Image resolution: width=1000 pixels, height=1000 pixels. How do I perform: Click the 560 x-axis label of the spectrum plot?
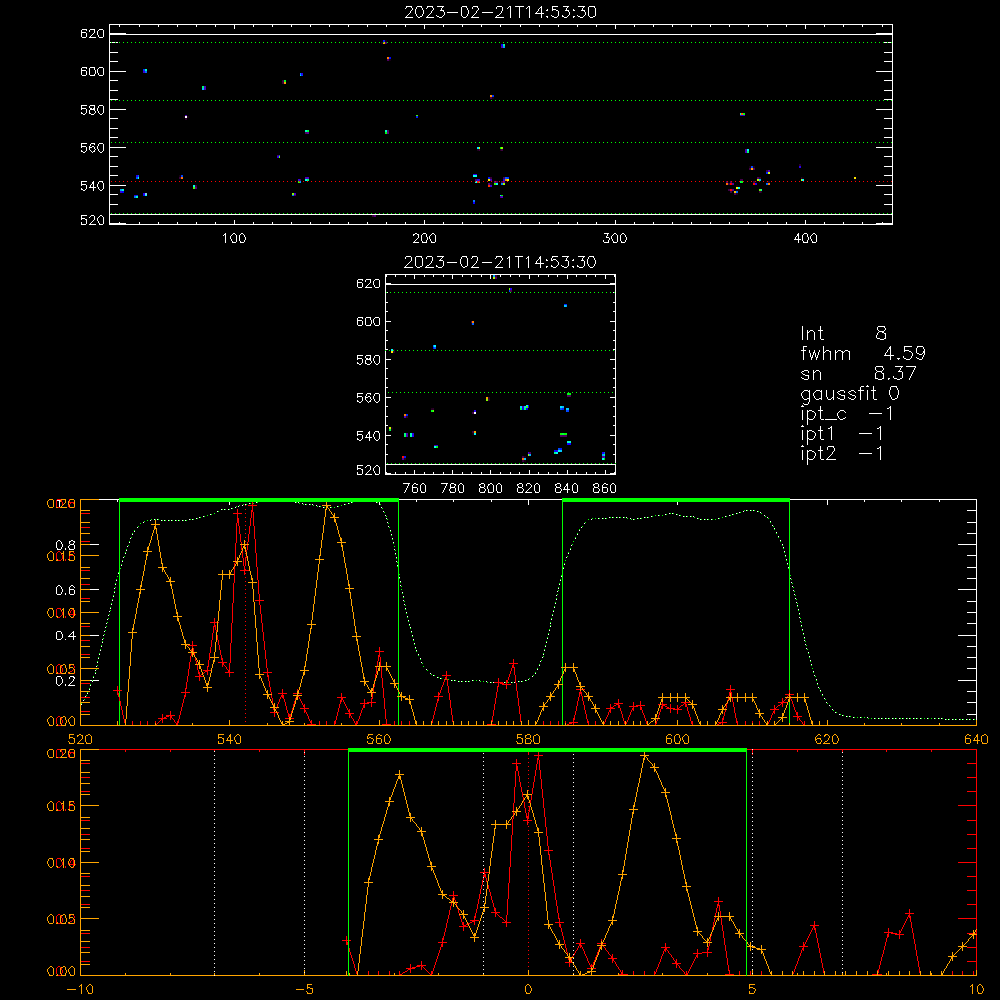(379, 740)
